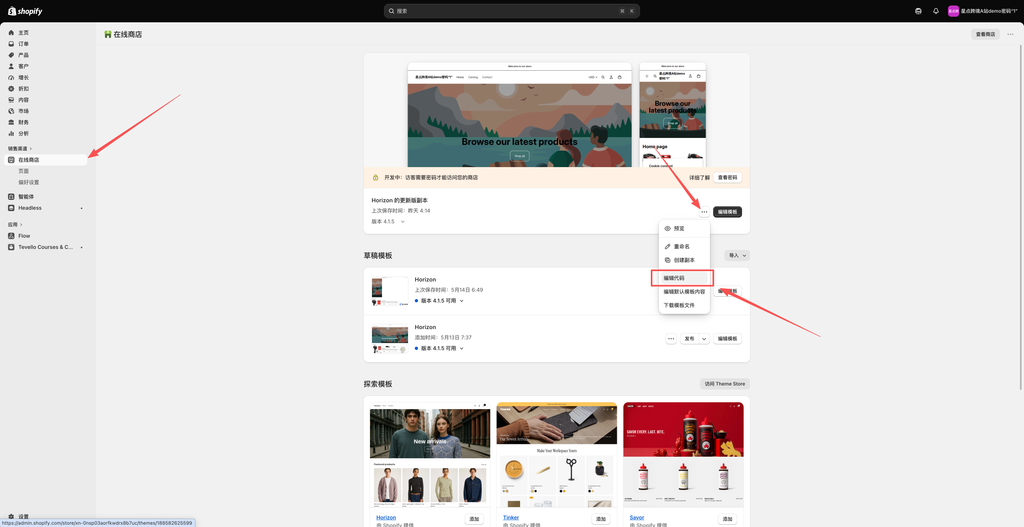Viewport: 1024px width, 527px height.
Task: Click the Savor theme preview image
Action: [x=682, y=455]
